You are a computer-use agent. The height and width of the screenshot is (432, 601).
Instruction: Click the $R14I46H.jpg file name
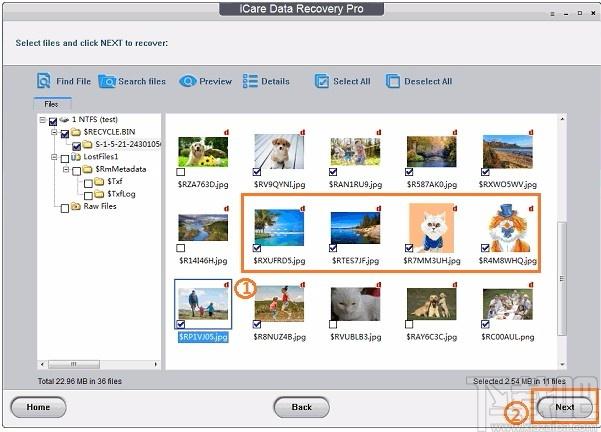[203, 261]
